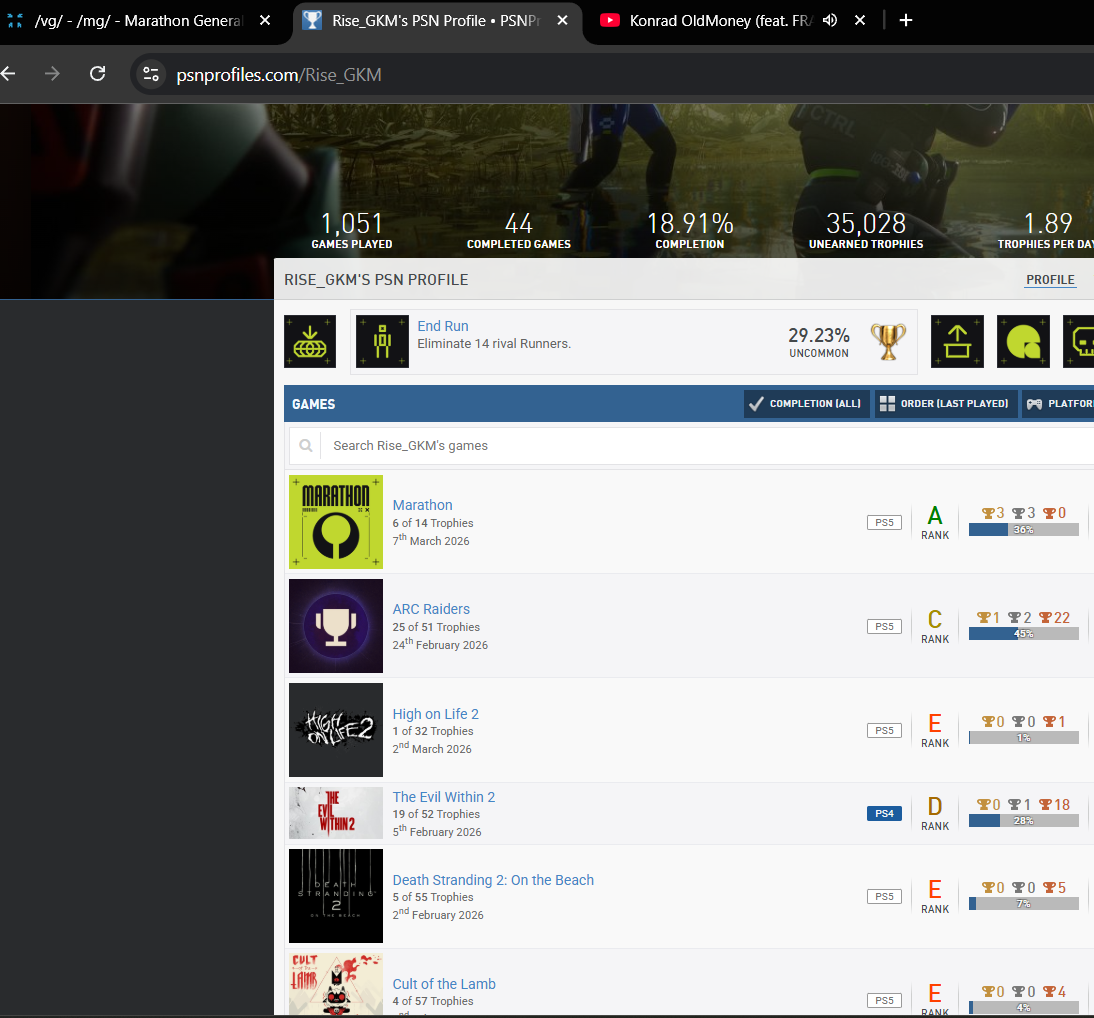Click the Death Stranding 2 thumbnail
The image size is (1094, 1018).
point(336,896)
